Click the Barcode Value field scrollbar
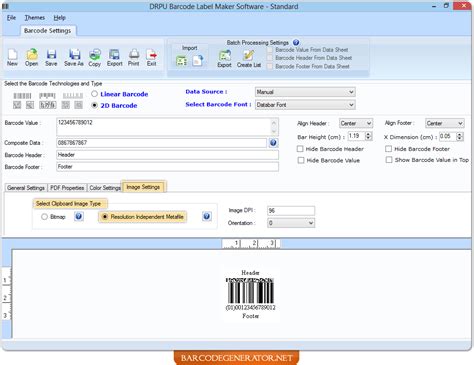The image size is (474, 365). pos(274,127)
